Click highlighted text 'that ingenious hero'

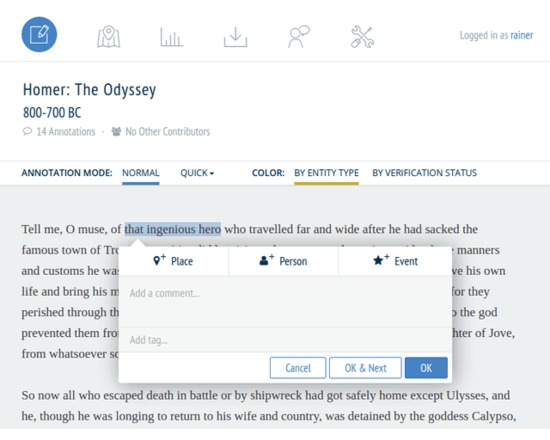coord(173,229)
